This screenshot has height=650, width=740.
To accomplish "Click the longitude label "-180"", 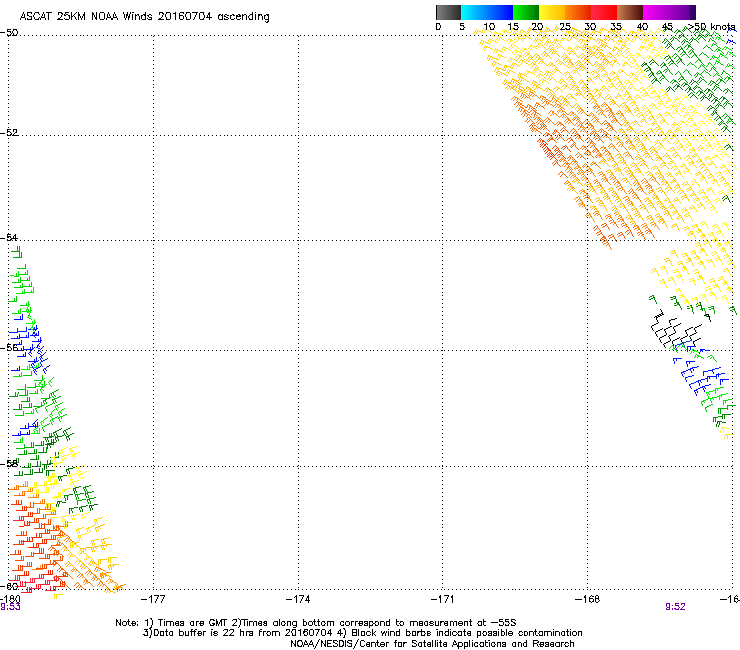I will click(x=10, y=599).
